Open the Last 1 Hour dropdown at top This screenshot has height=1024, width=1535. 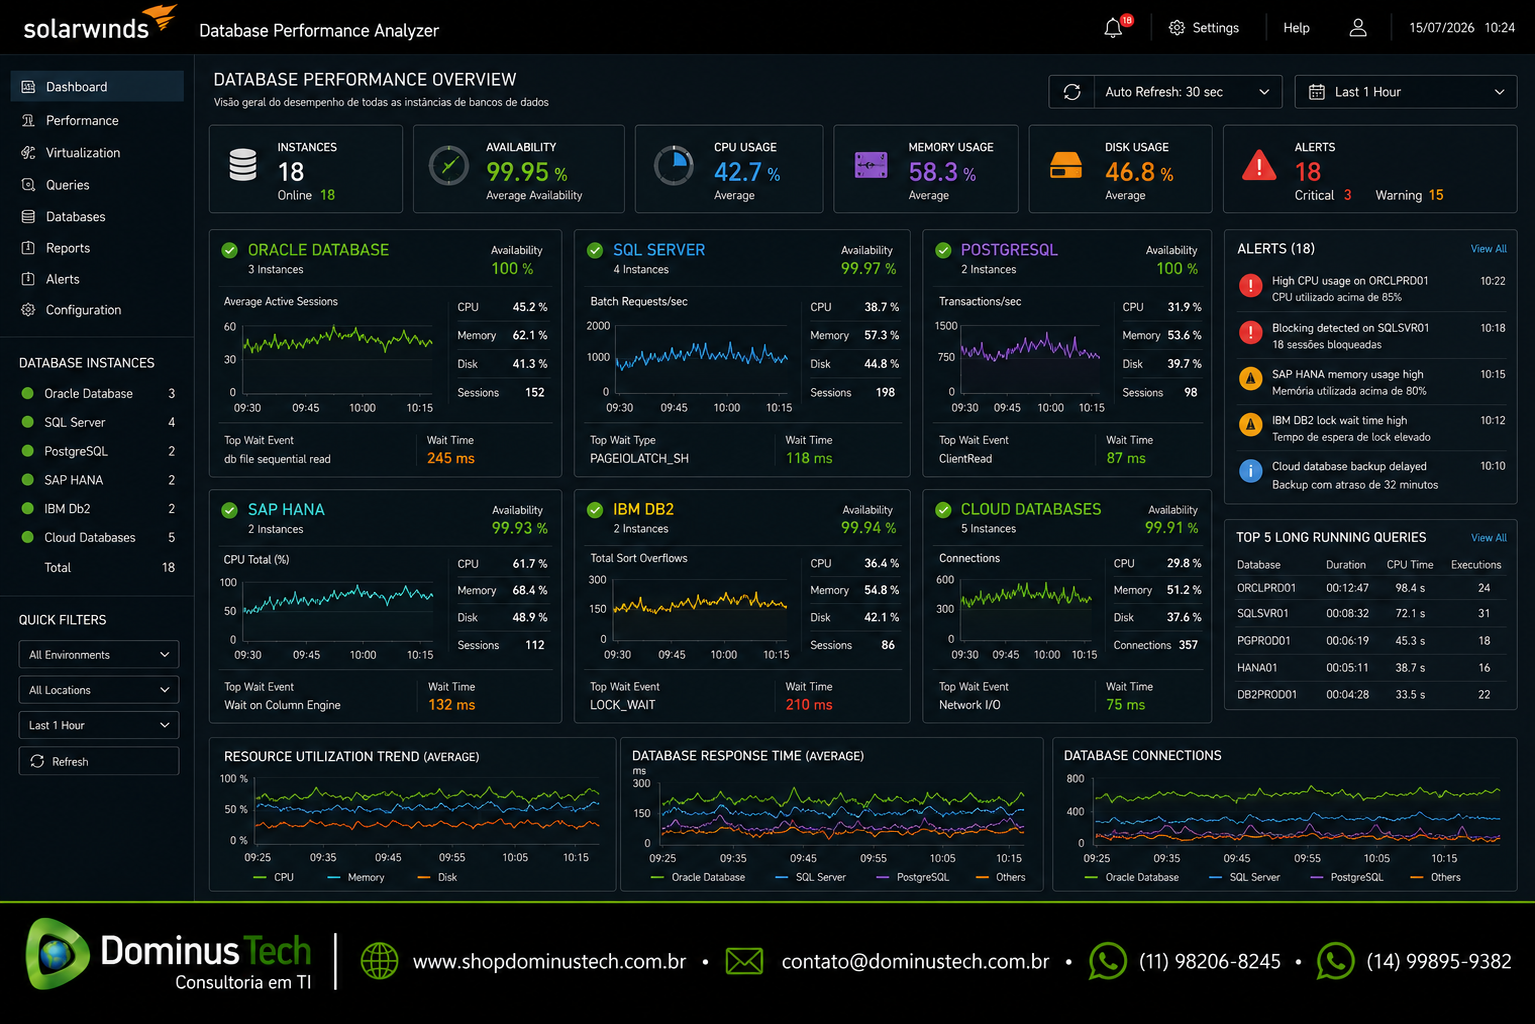pyautogui.click(x=1405, y=92)
